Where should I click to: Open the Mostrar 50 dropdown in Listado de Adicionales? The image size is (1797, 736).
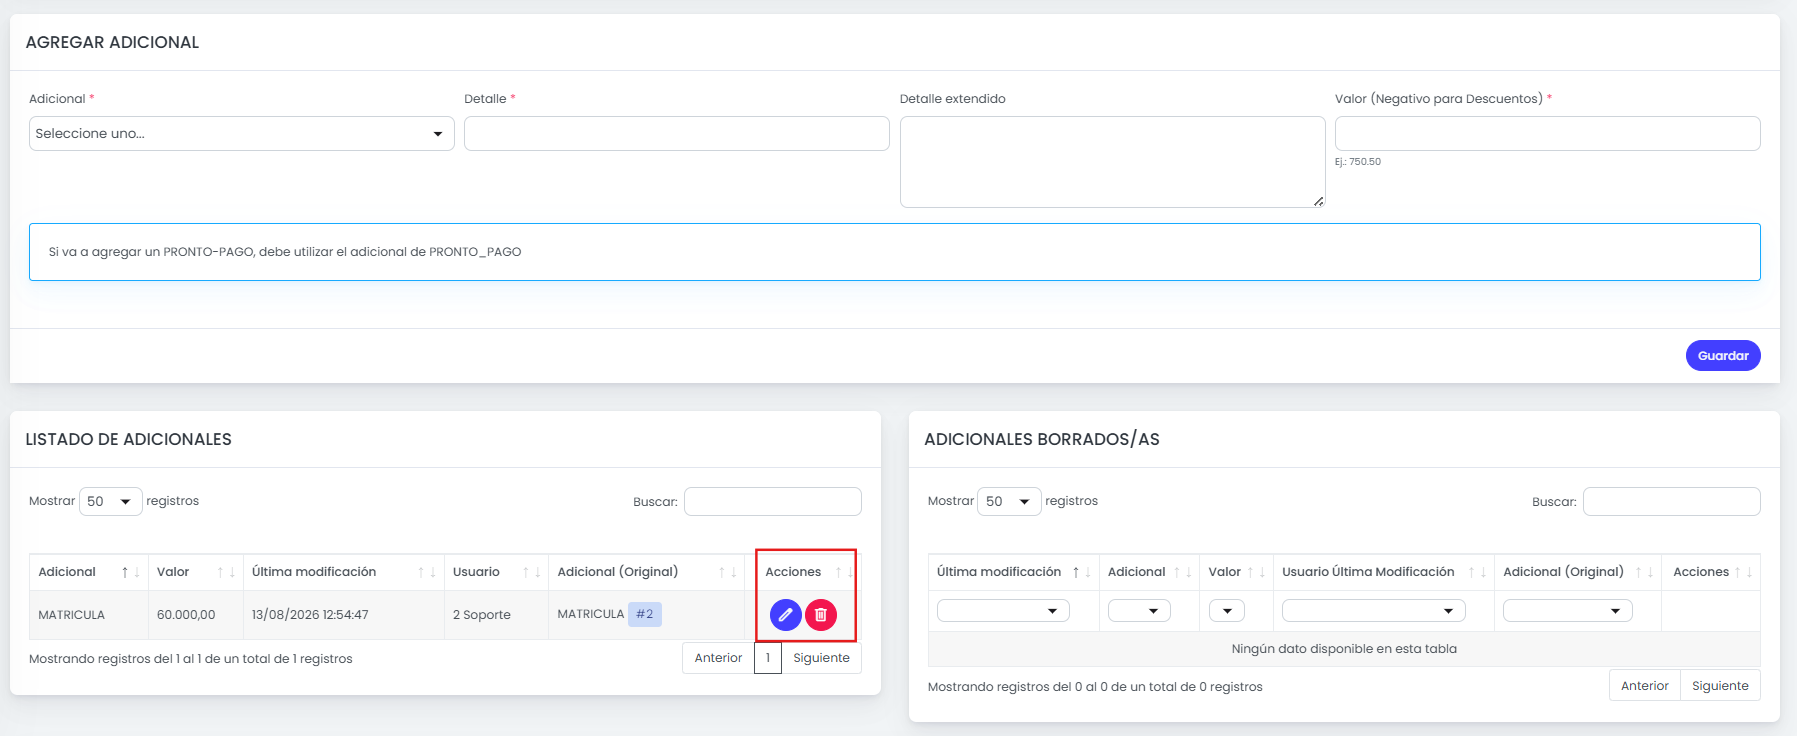point(110,501)
